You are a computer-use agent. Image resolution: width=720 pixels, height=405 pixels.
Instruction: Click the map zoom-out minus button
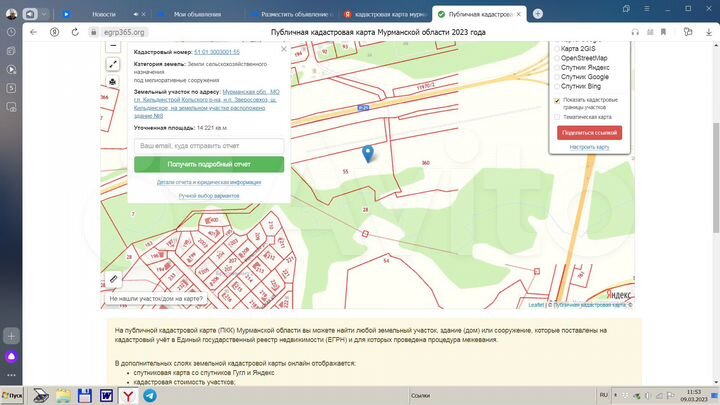113,46
